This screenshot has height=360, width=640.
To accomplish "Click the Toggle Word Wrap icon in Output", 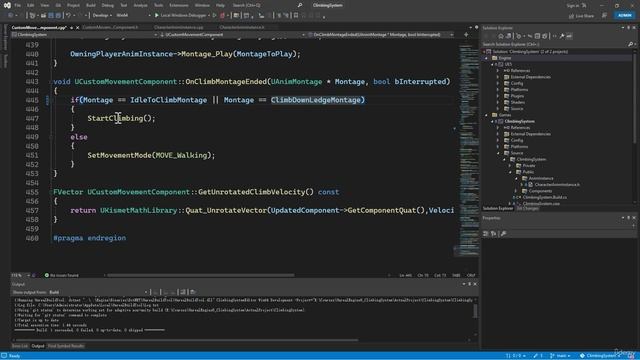I will coord(183,292).
